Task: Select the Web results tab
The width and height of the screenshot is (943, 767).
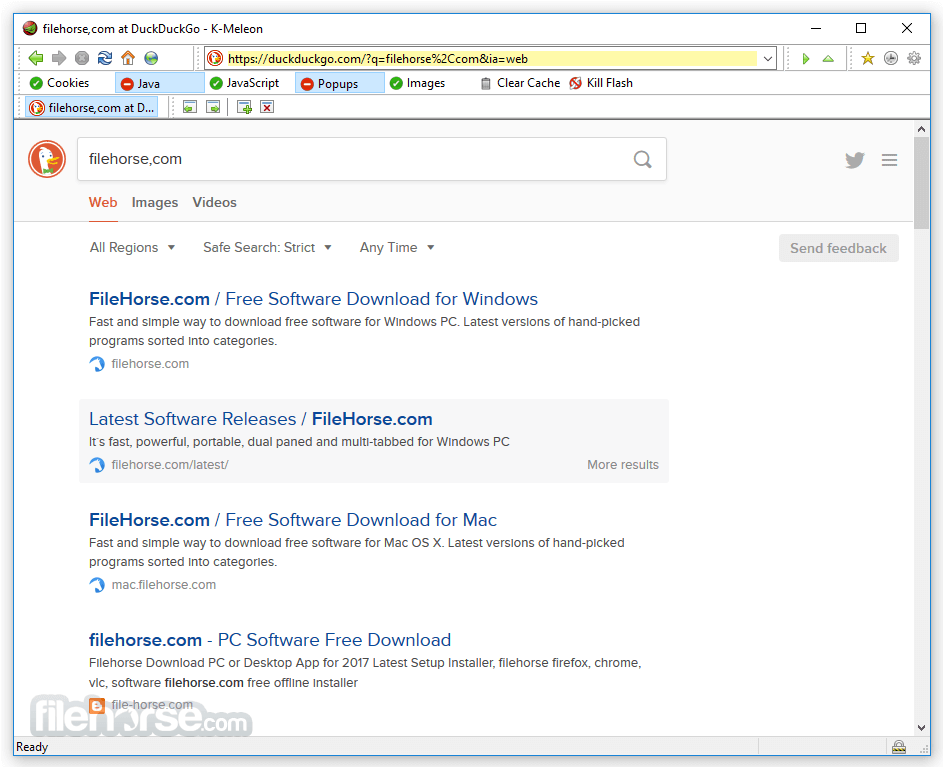Action: click(103, 202)
